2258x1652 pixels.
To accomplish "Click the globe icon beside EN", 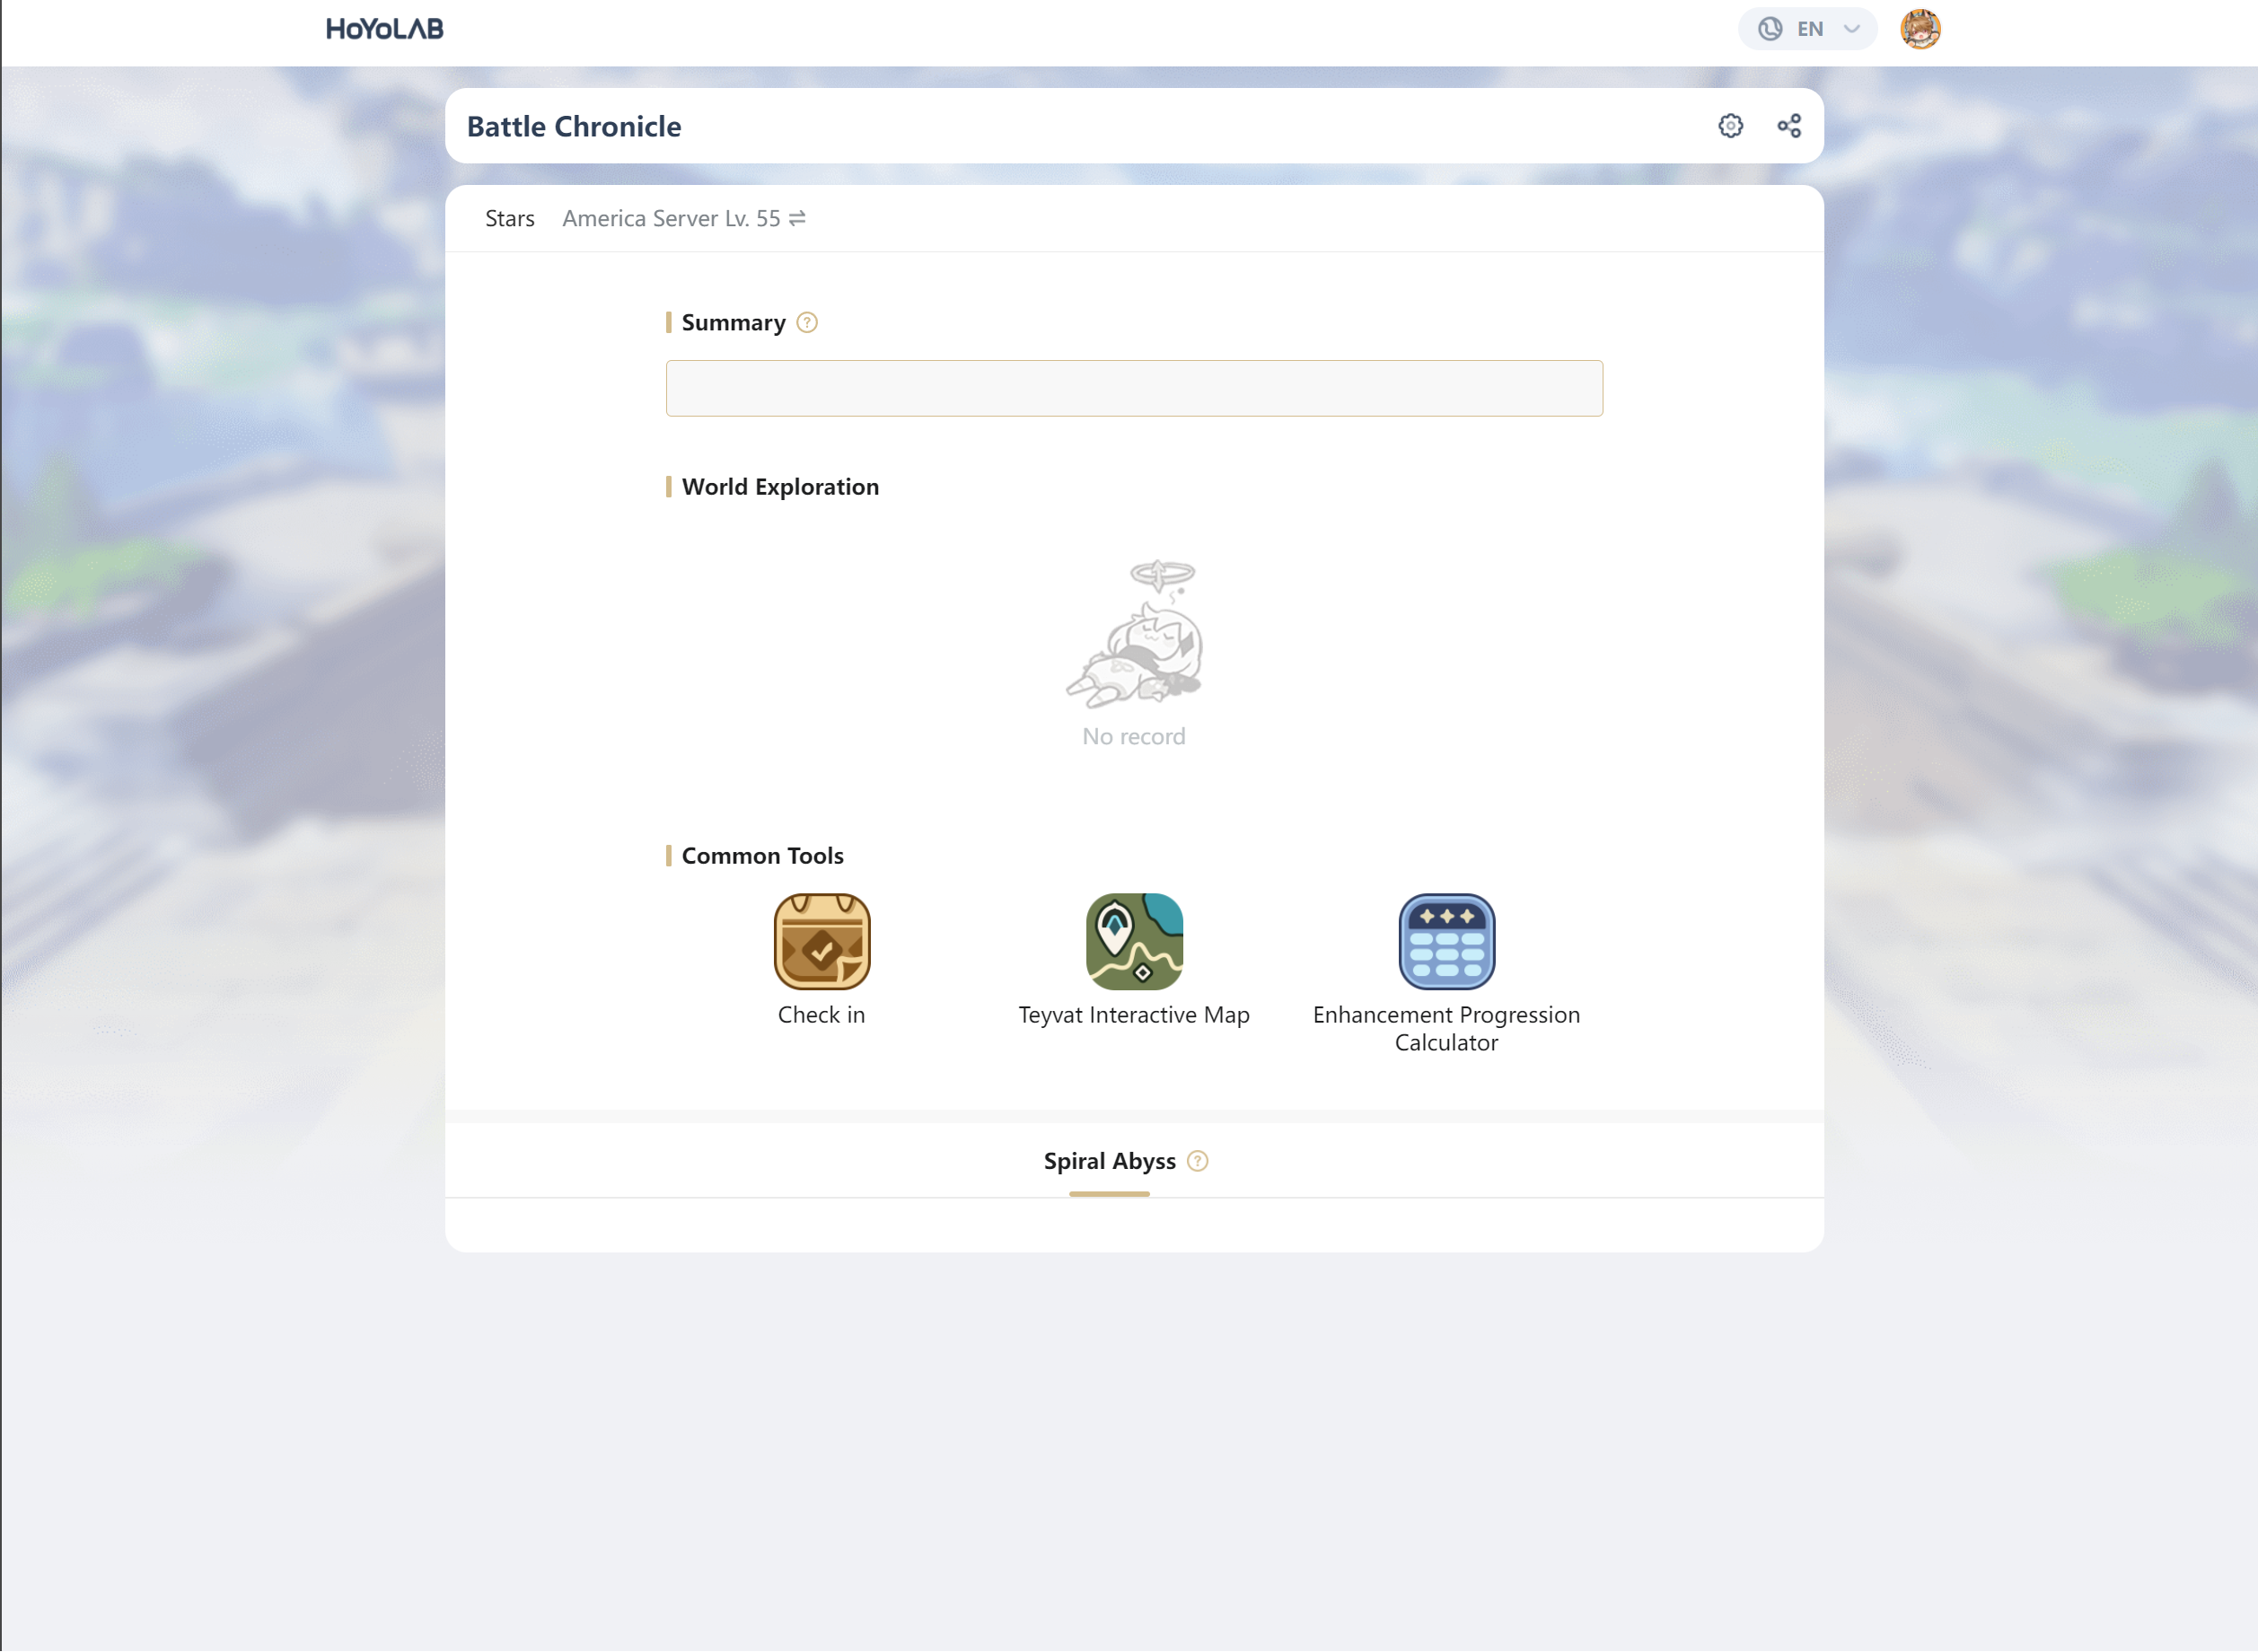I will click(x=1770, y=29).
